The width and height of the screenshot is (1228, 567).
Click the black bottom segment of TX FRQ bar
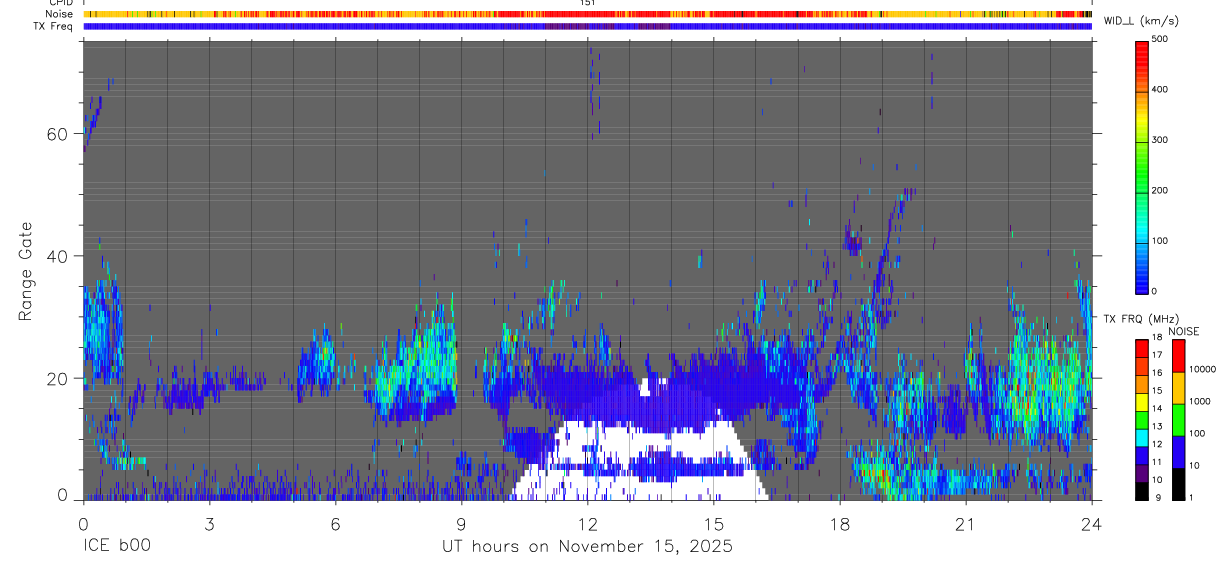[x=1142, y=491]
